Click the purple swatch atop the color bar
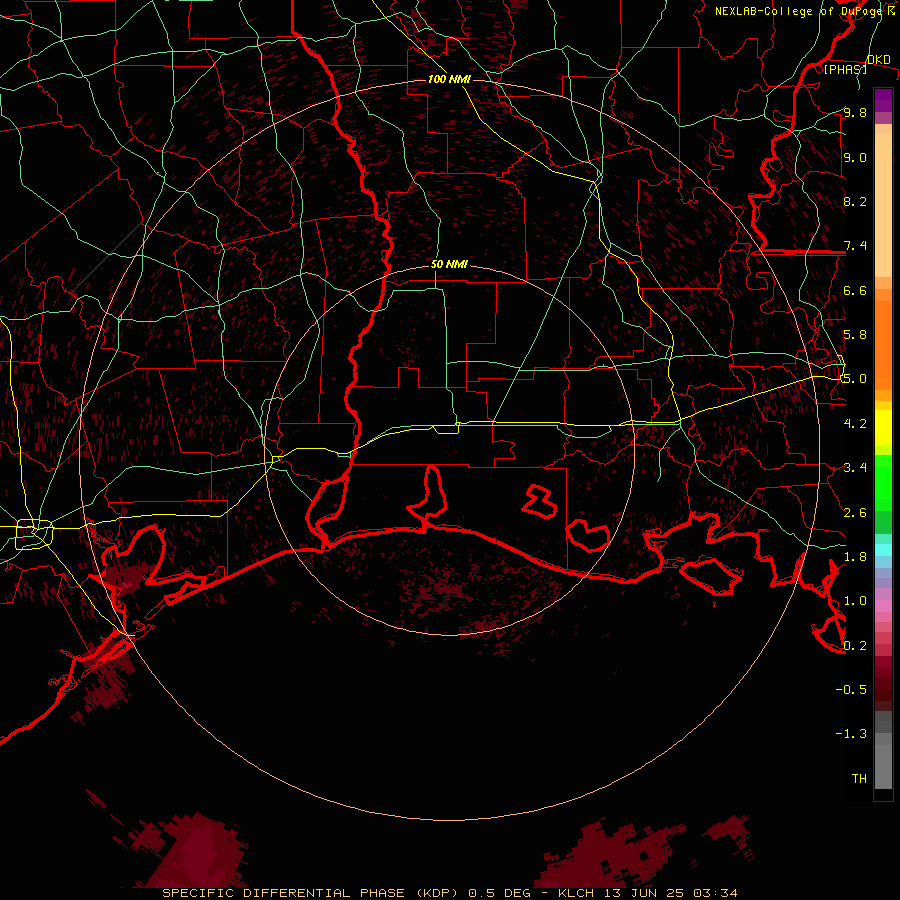 pos(883,100)
